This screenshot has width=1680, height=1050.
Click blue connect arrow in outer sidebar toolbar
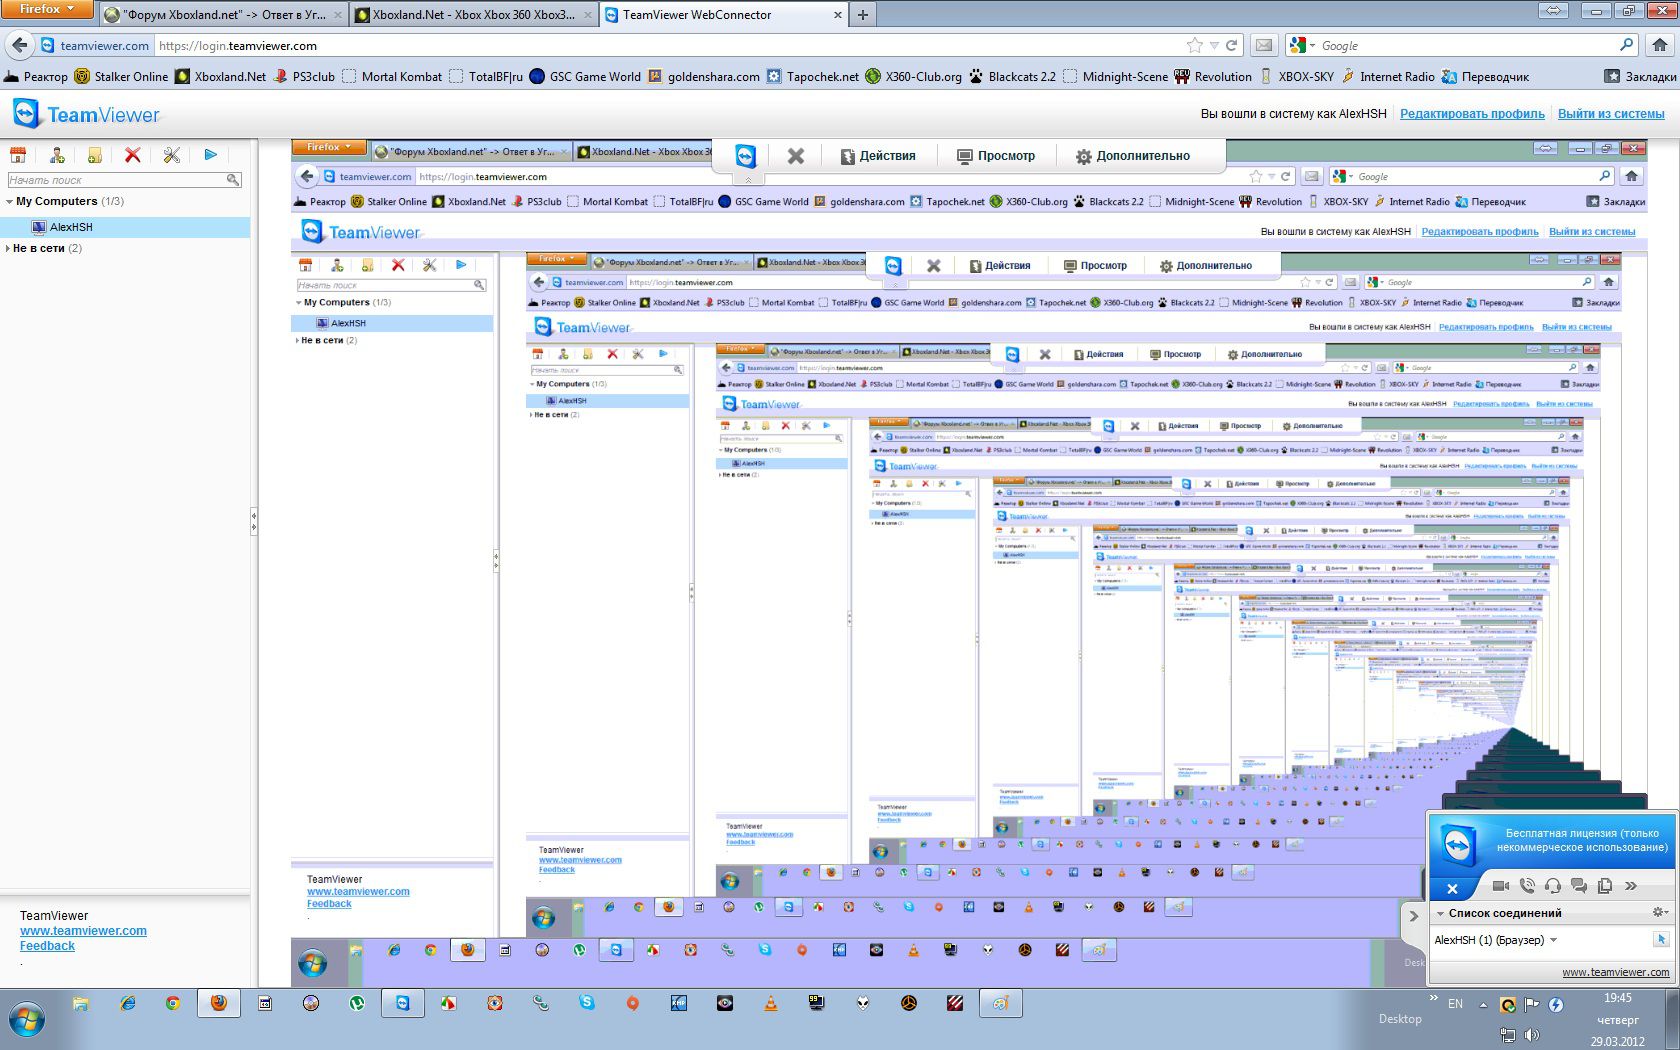(210, 155)
